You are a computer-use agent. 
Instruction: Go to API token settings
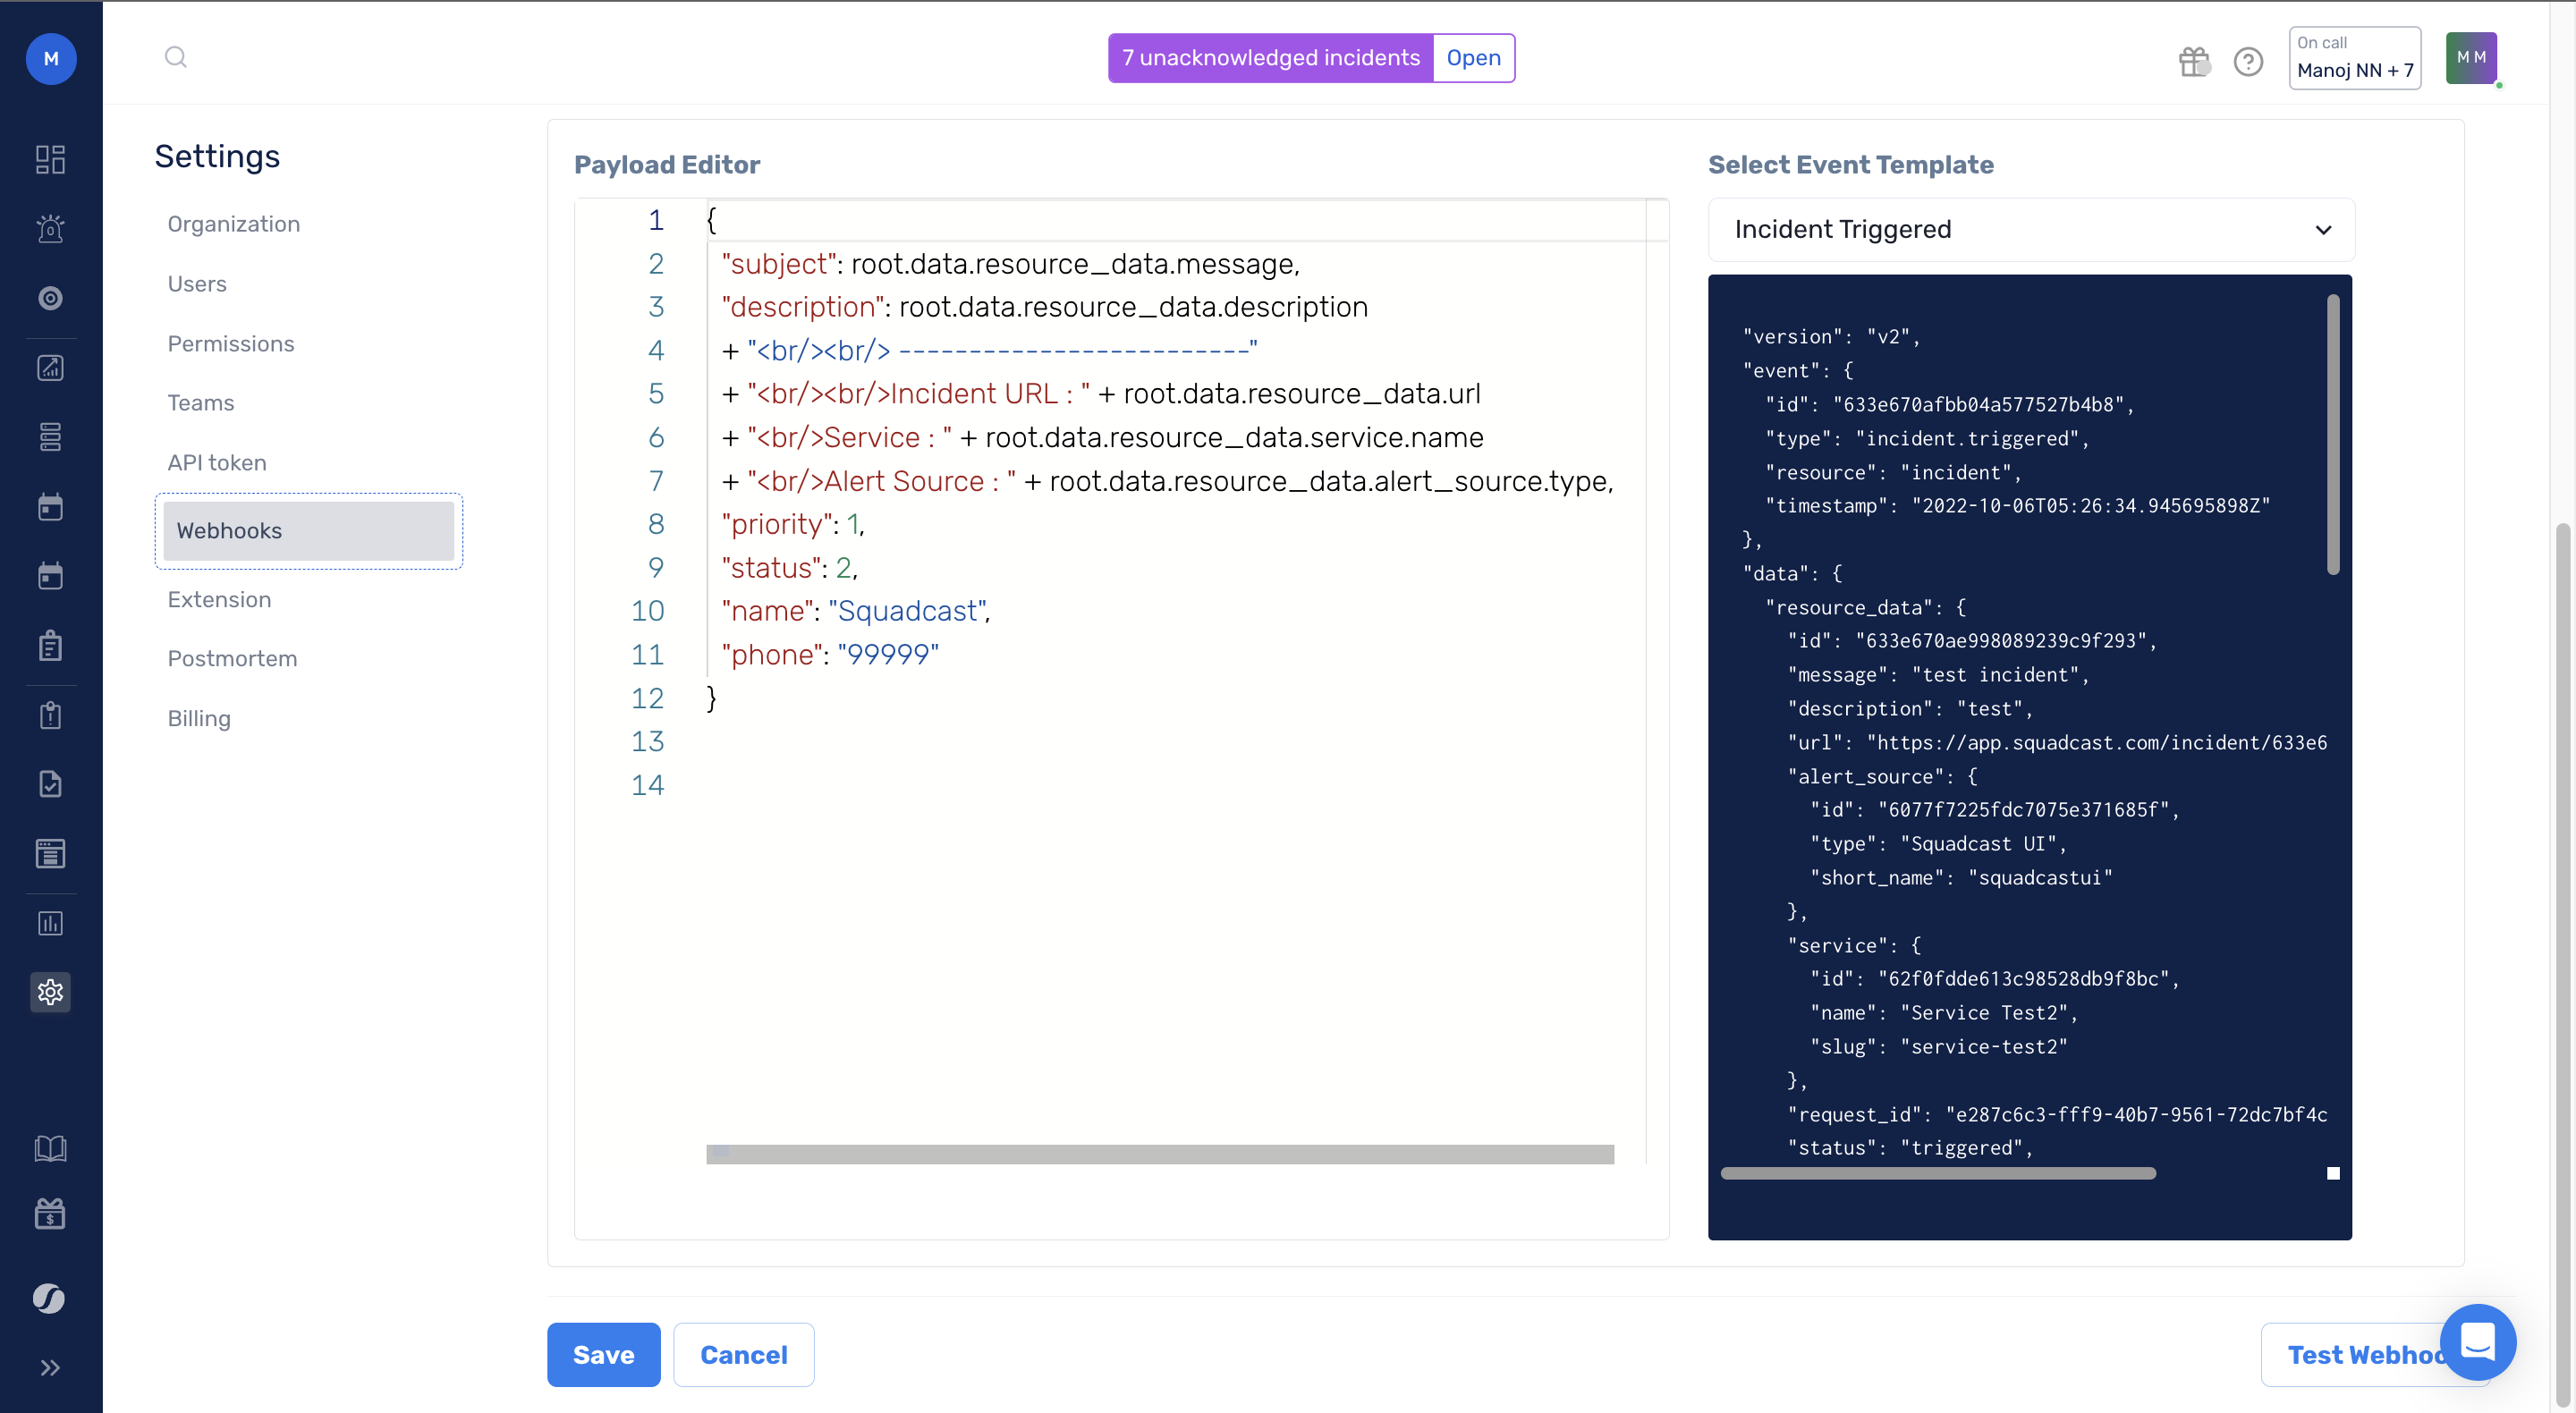point(217,462)
